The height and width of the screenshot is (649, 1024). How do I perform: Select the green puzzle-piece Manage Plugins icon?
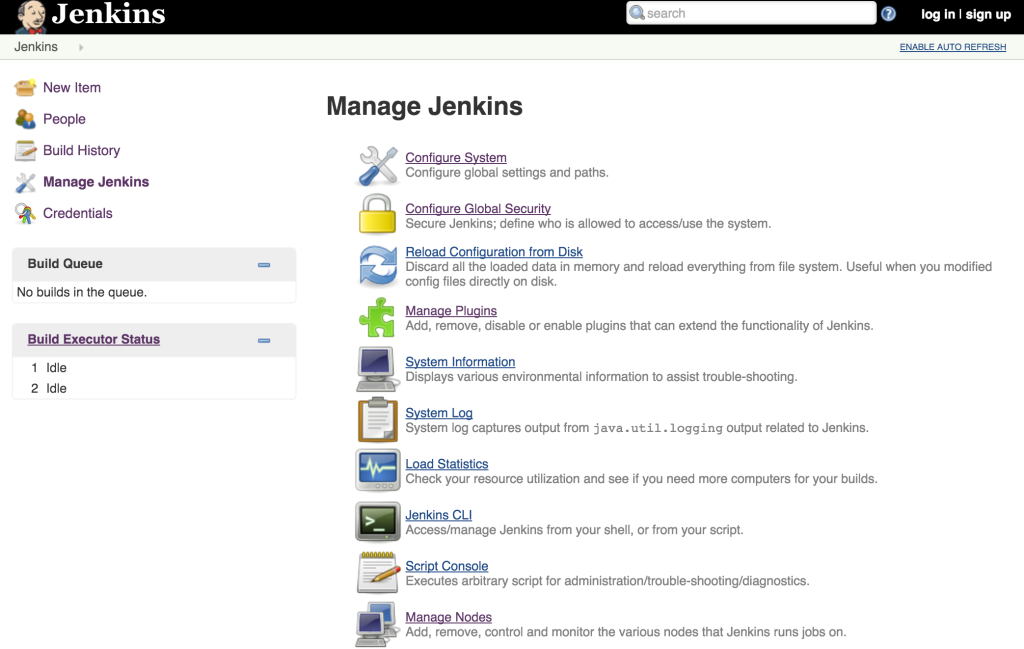(x=377, y=317)
